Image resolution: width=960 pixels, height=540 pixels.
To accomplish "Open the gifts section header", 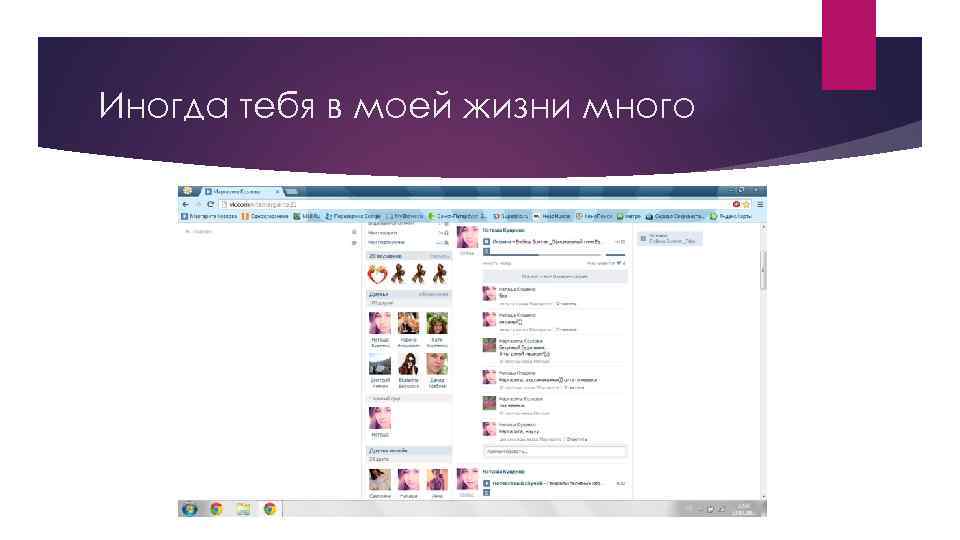I will [x=408, y=256].
